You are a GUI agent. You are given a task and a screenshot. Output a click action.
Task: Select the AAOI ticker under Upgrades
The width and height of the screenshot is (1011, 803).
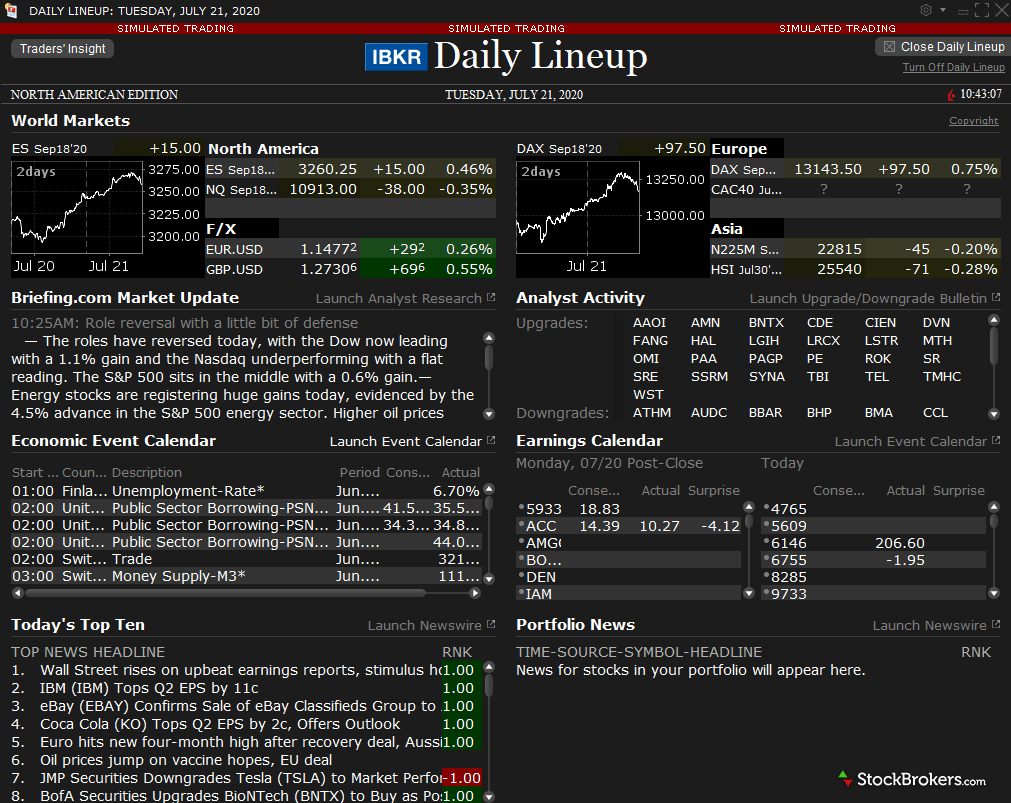(x=650, y=322)
